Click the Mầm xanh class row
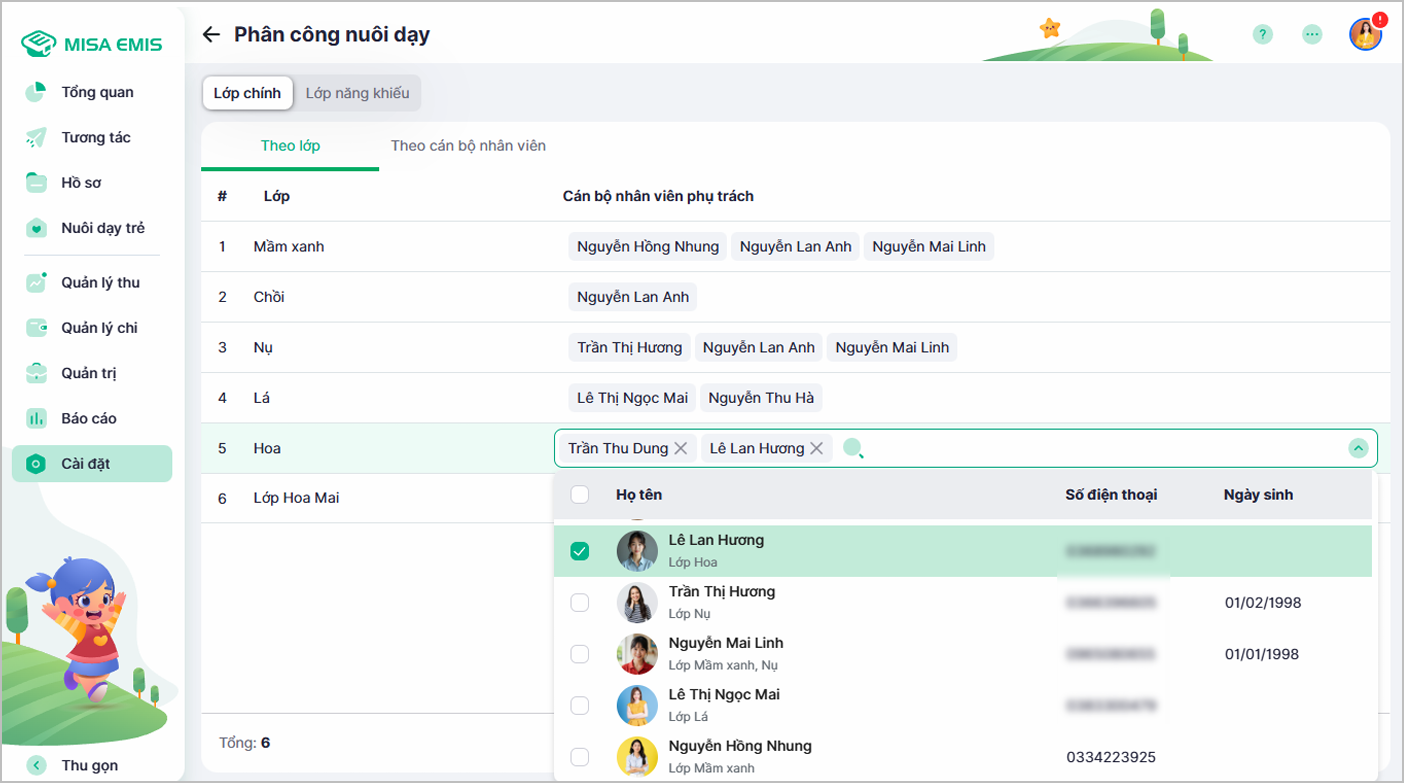The image size is (1404, 783). pos(289,246)
